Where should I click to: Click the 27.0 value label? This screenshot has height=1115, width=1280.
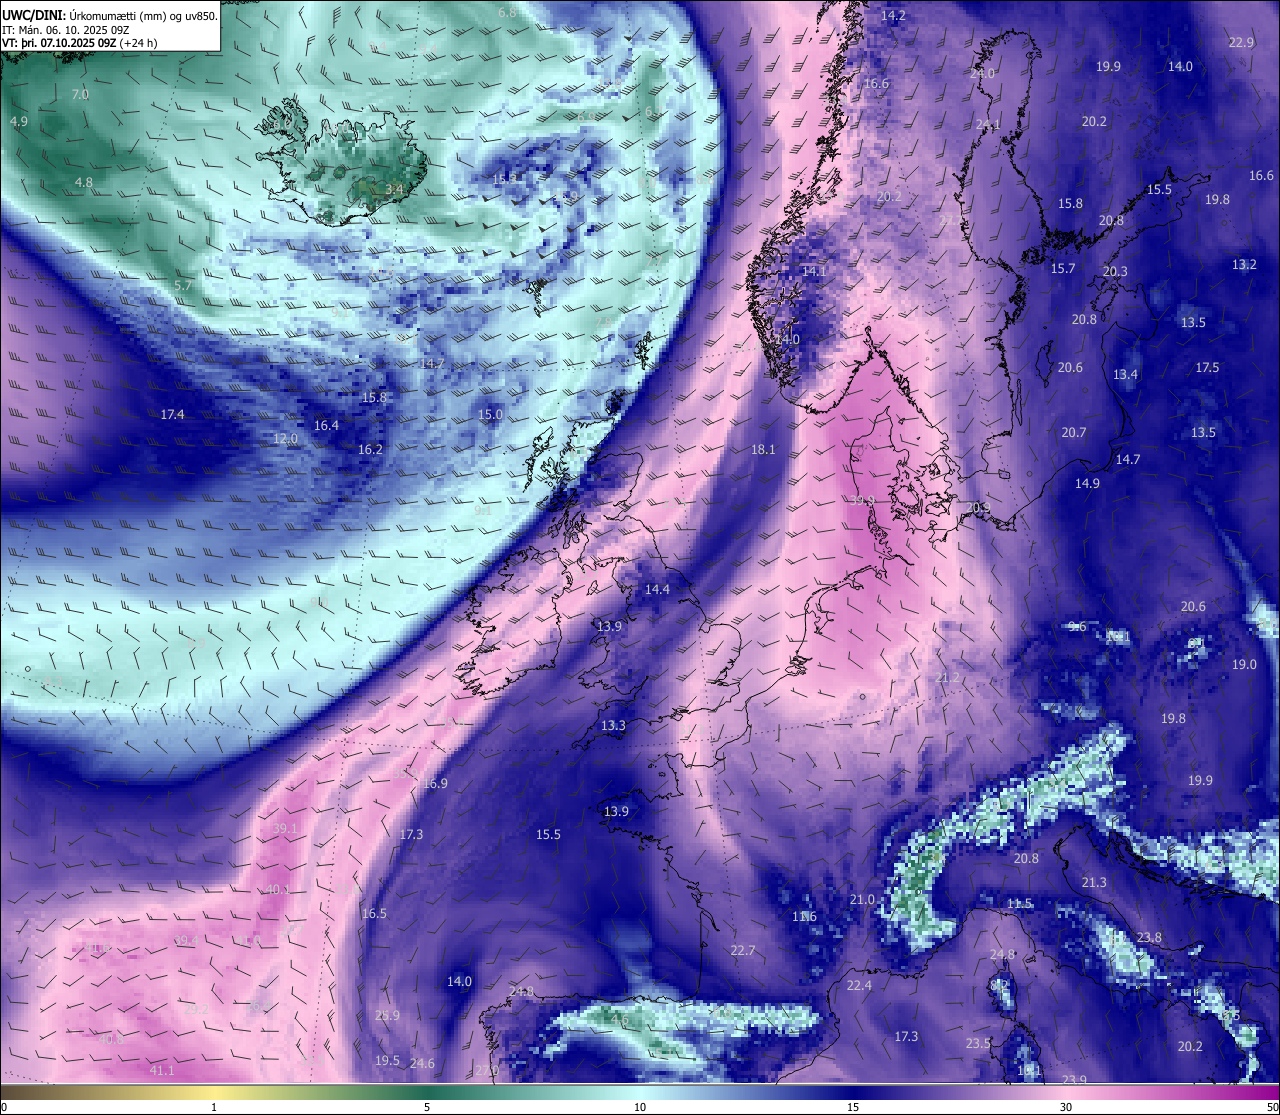tap(486, 1071)
